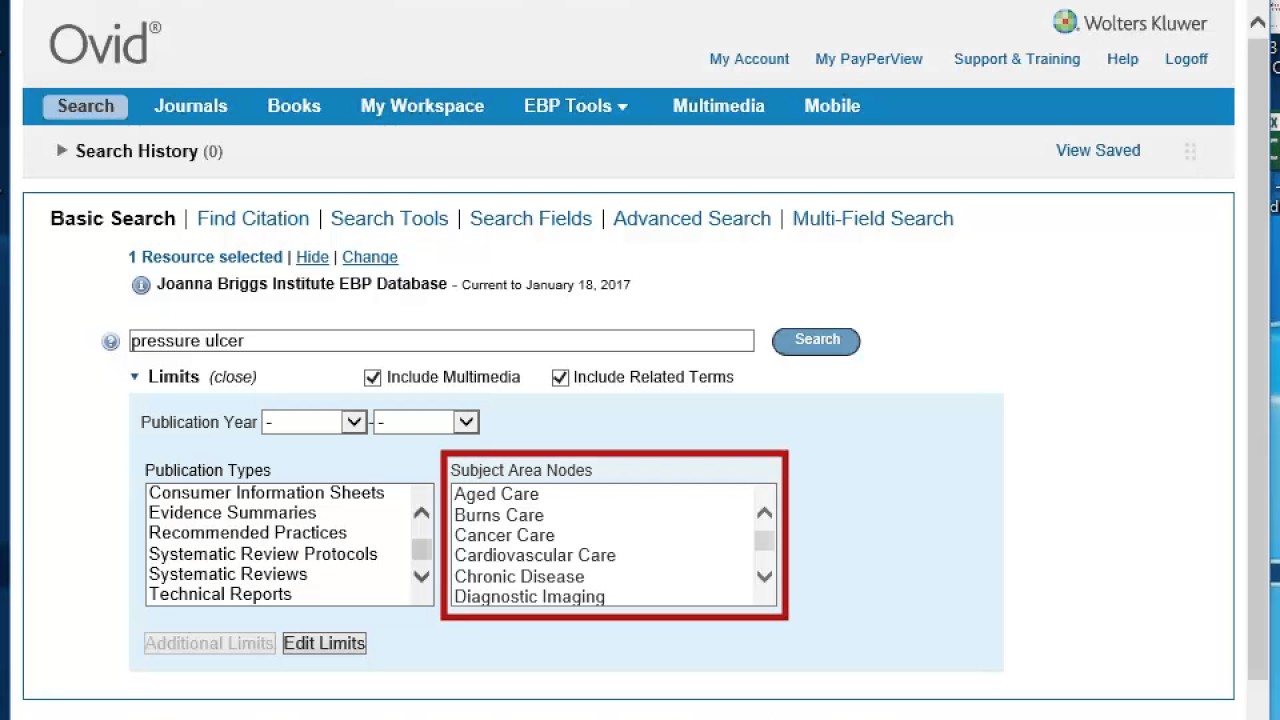The width and height of the screenshot is (1280, 720).
Task: Open the EBP Tools menu
Action: pos(575,106)
